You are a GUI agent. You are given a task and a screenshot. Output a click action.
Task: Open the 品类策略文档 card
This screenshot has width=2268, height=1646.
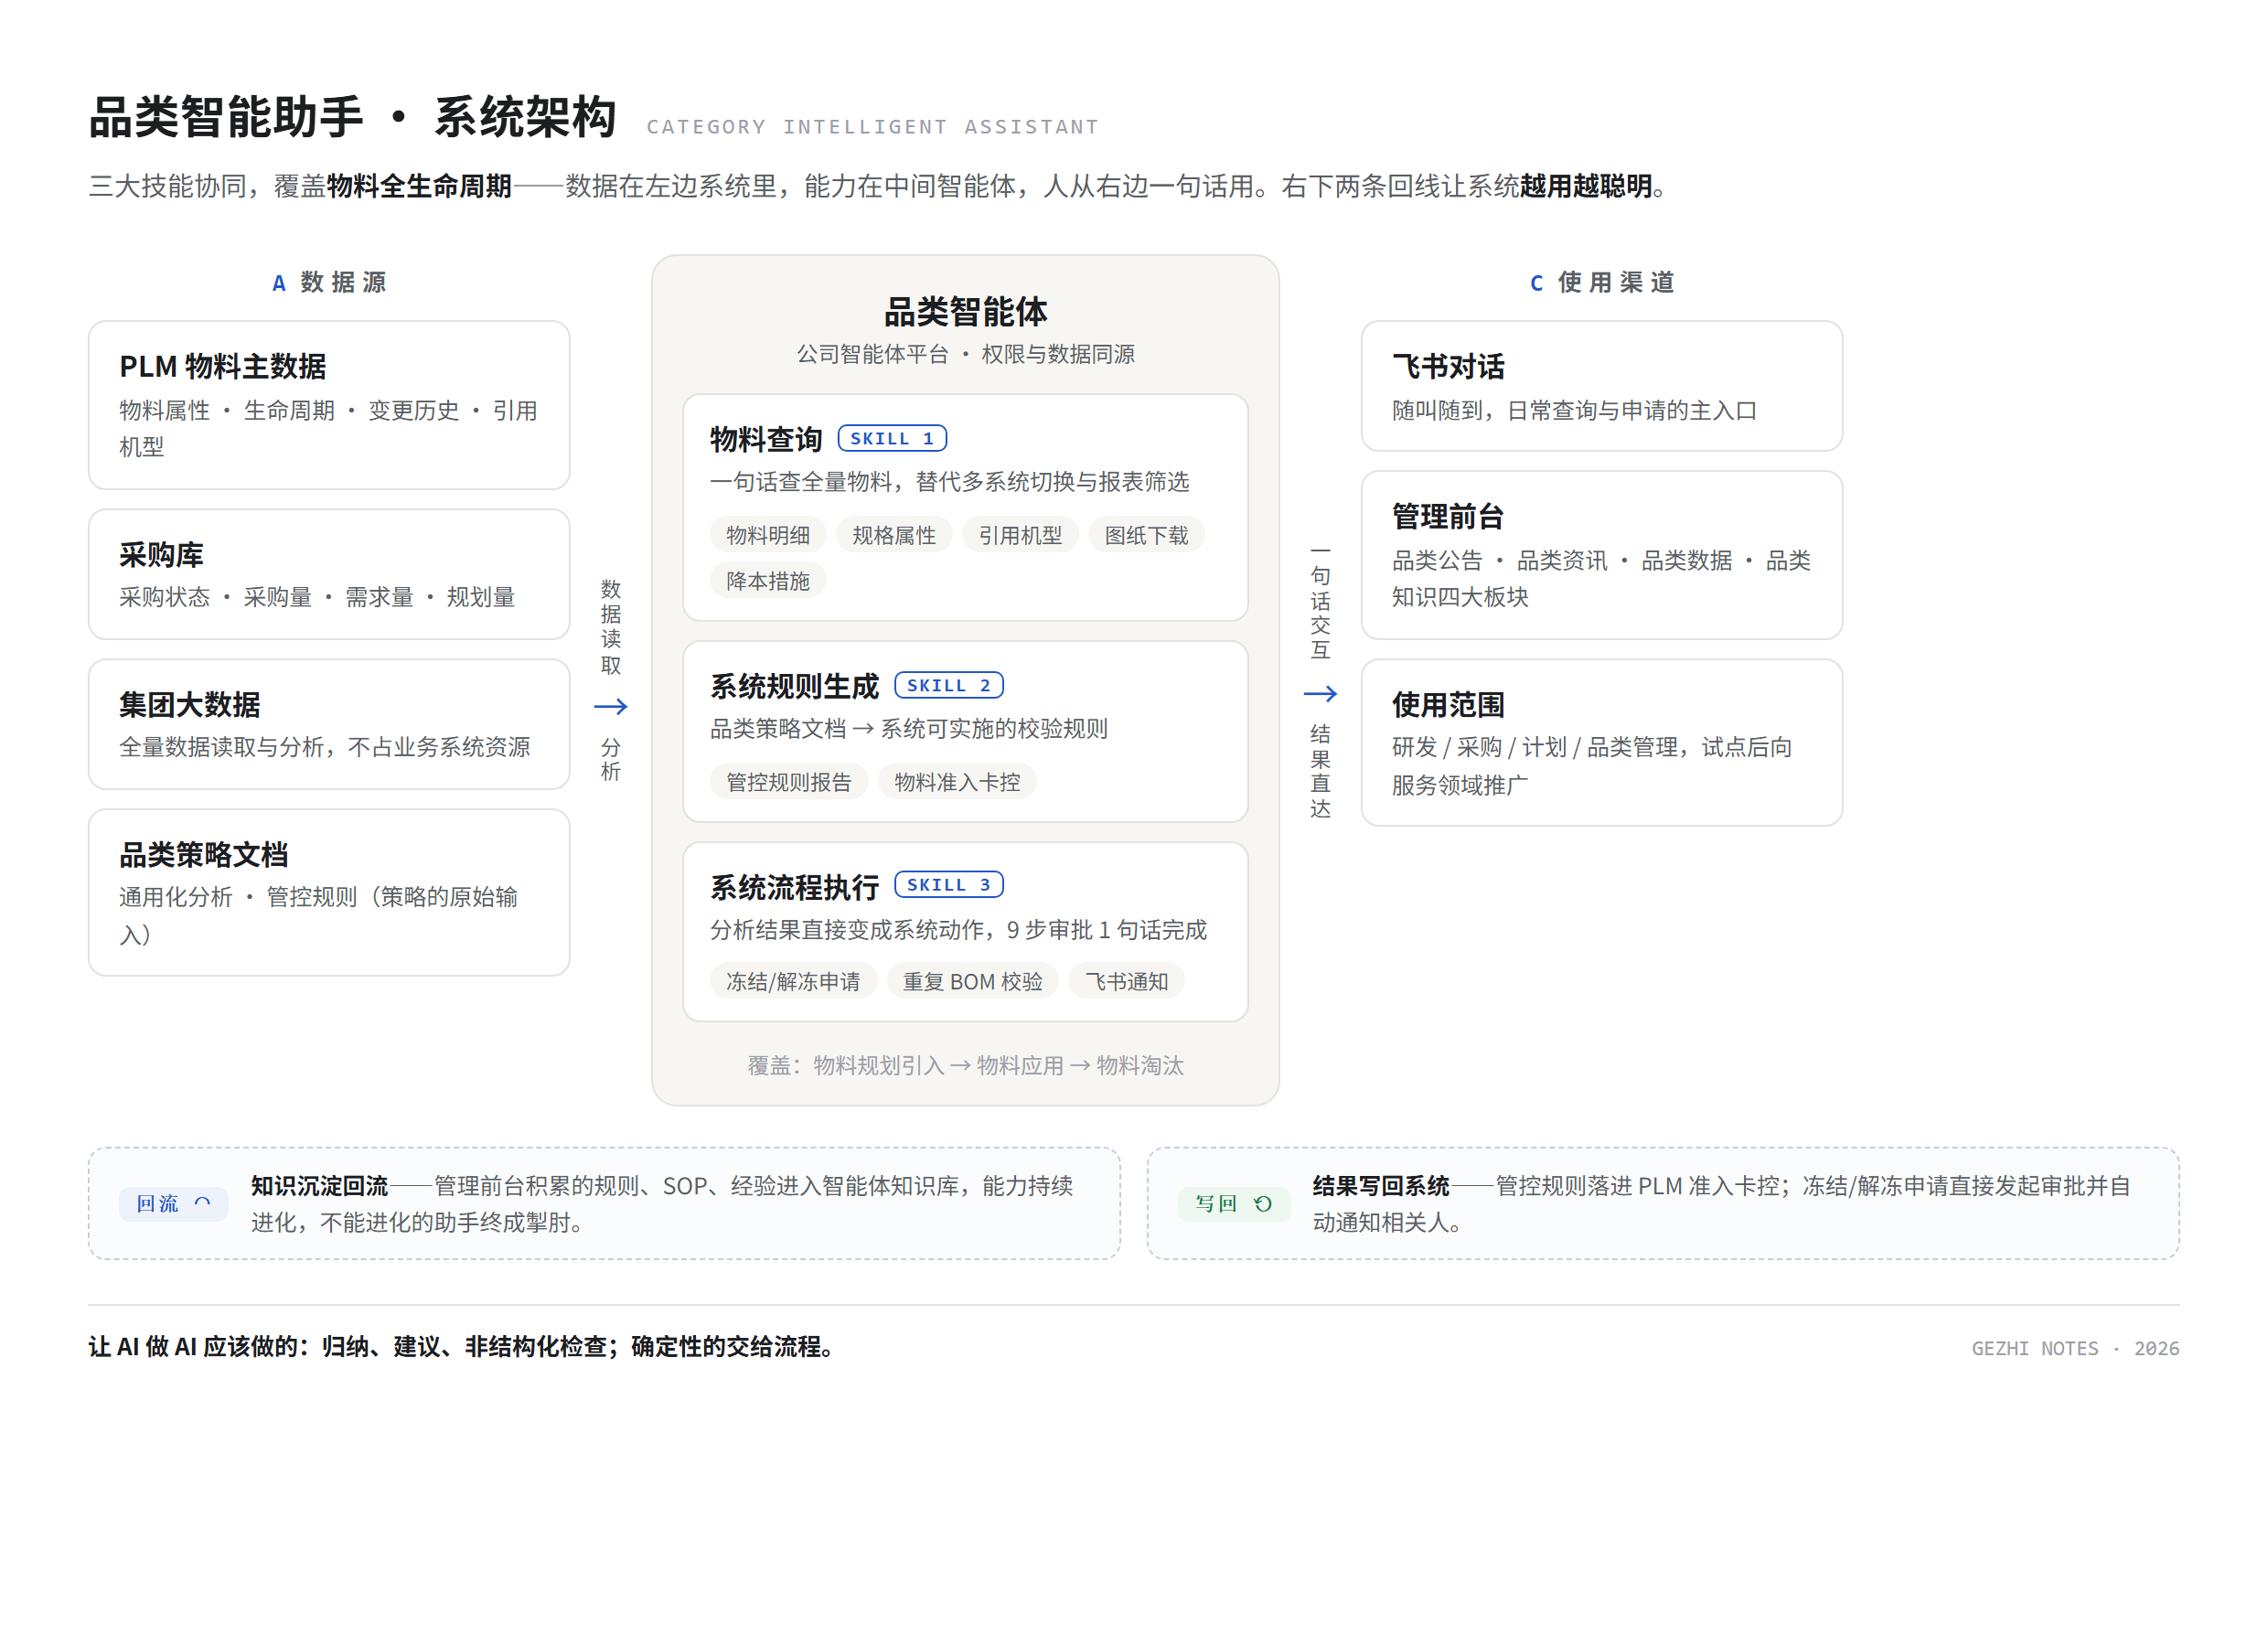[329, 892]
